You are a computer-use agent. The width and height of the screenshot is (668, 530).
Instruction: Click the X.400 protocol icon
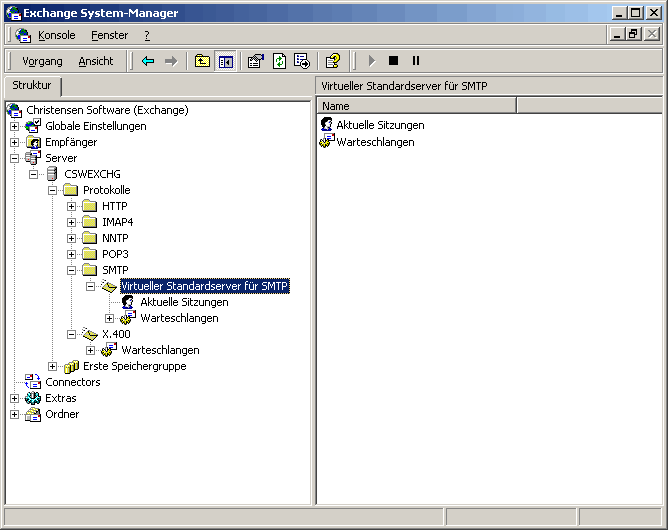coord(90,334)
